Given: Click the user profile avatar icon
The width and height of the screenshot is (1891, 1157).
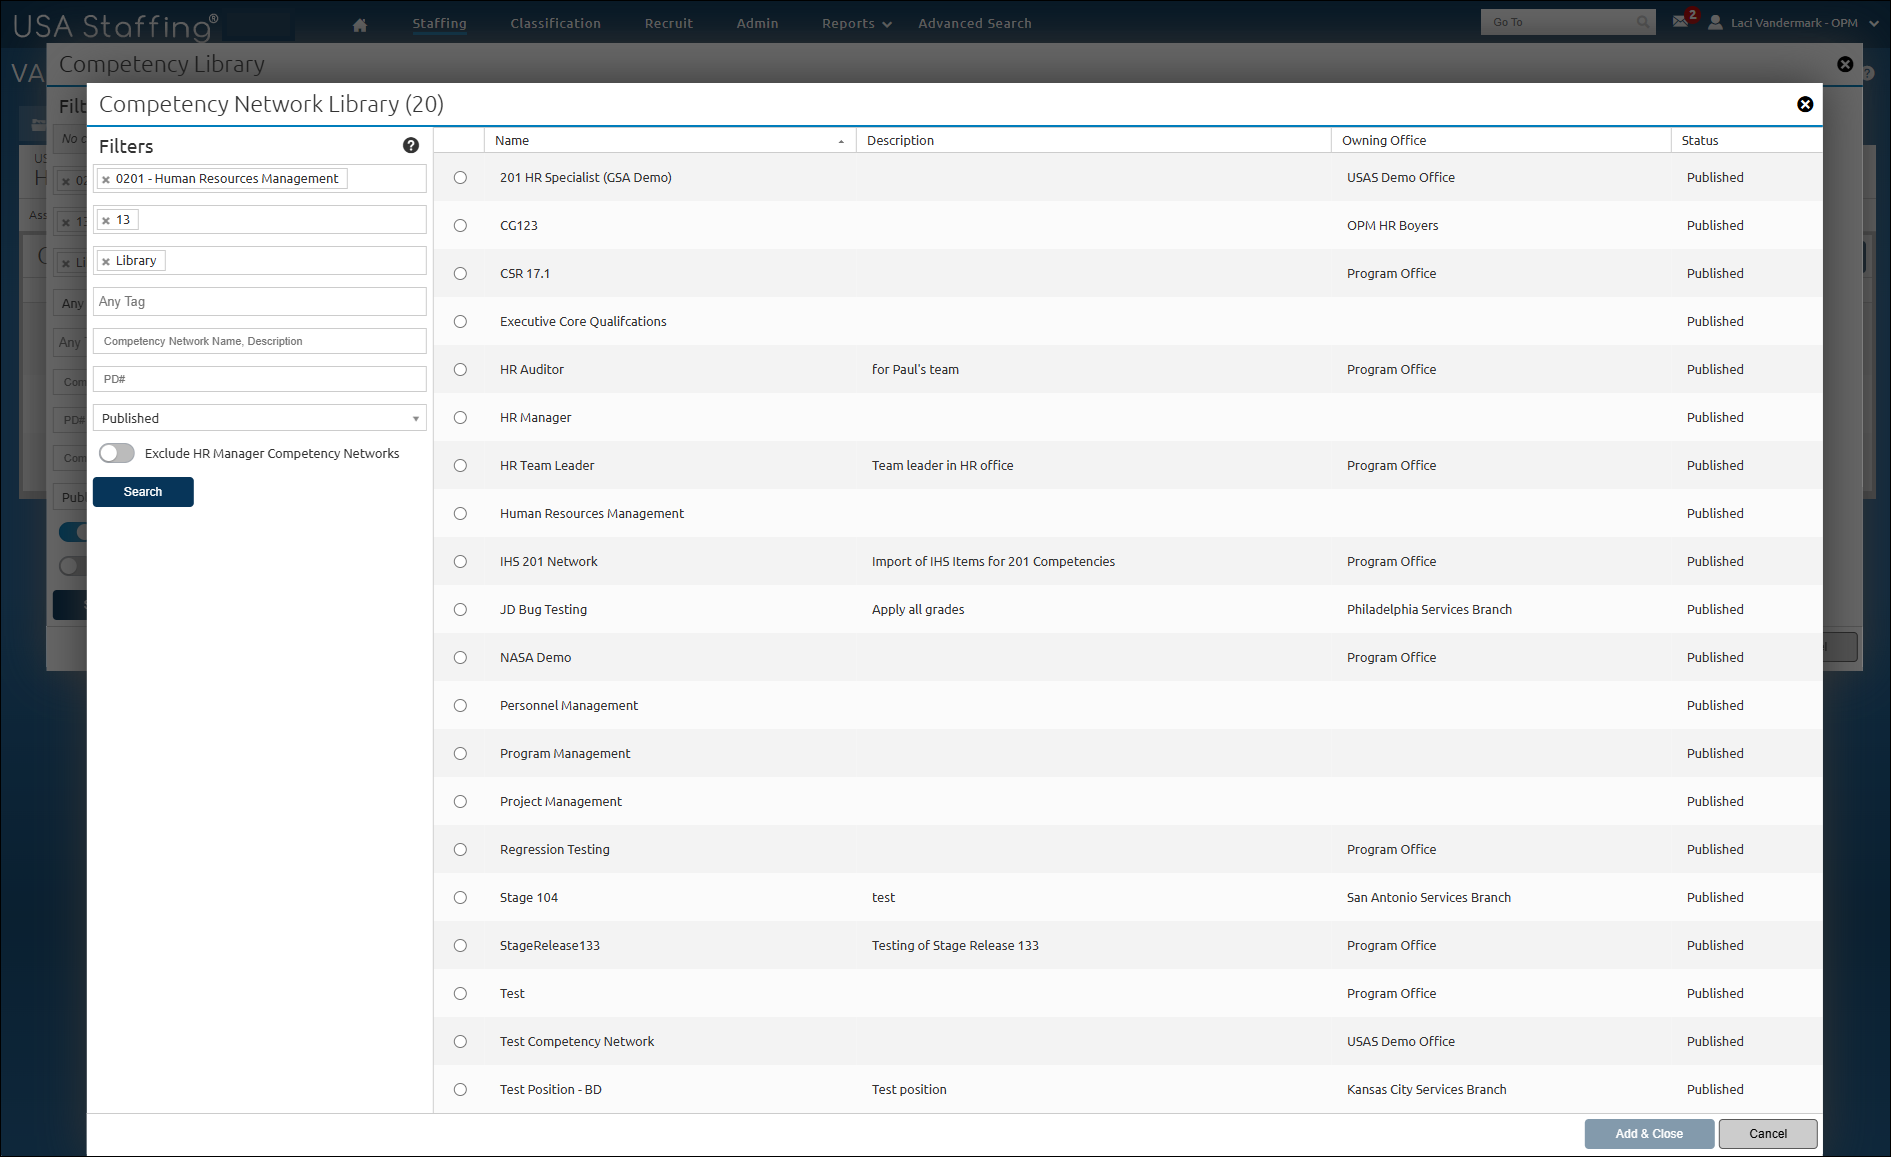Looking at the screenshot, I should [1715, 22].
